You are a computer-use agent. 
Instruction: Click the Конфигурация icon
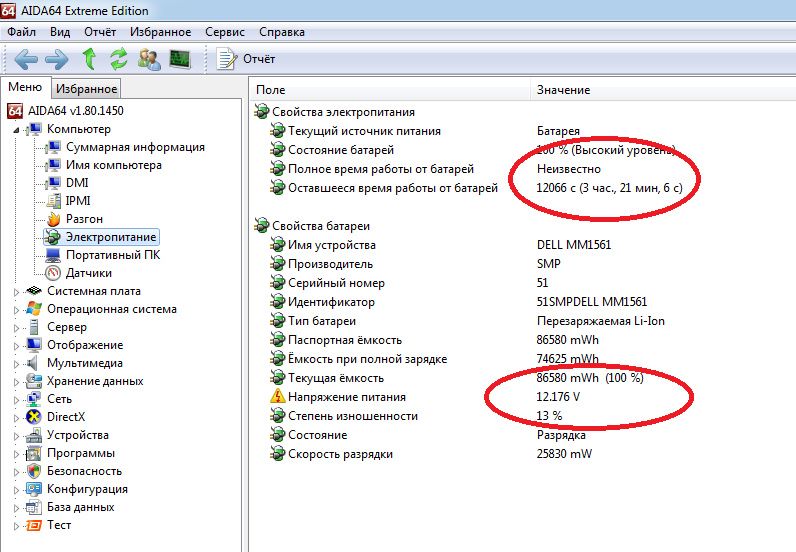click(34, 489)
